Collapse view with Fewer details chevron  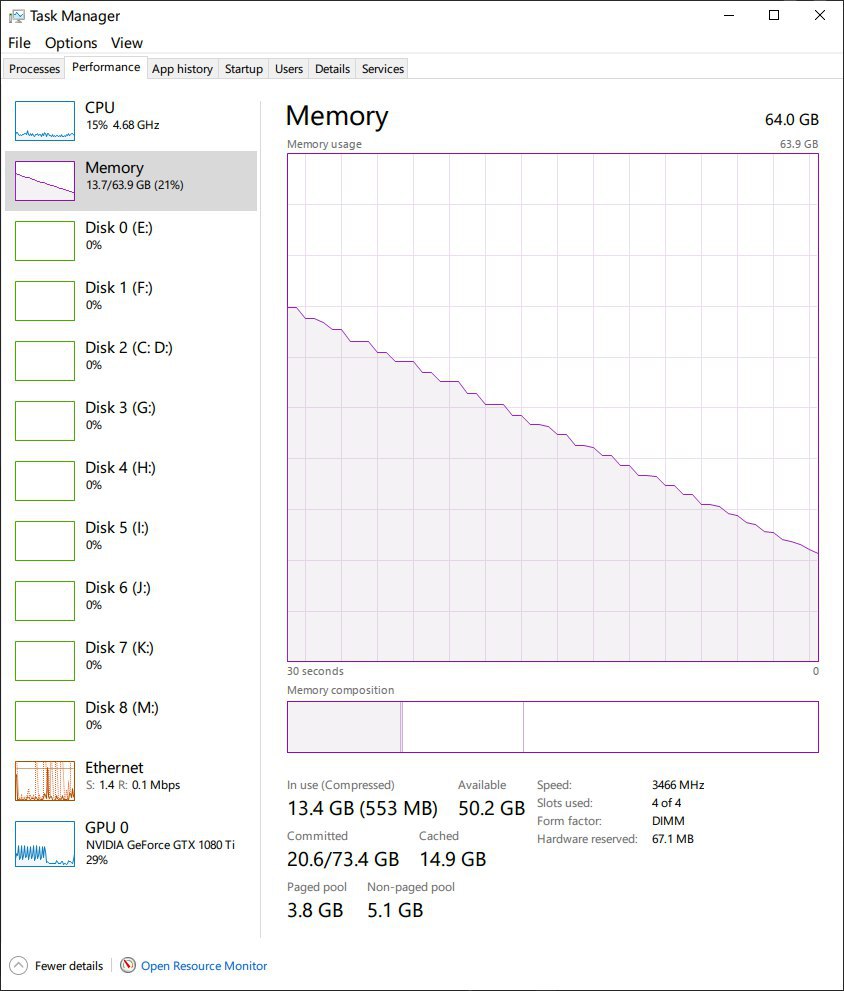[18, 966]
